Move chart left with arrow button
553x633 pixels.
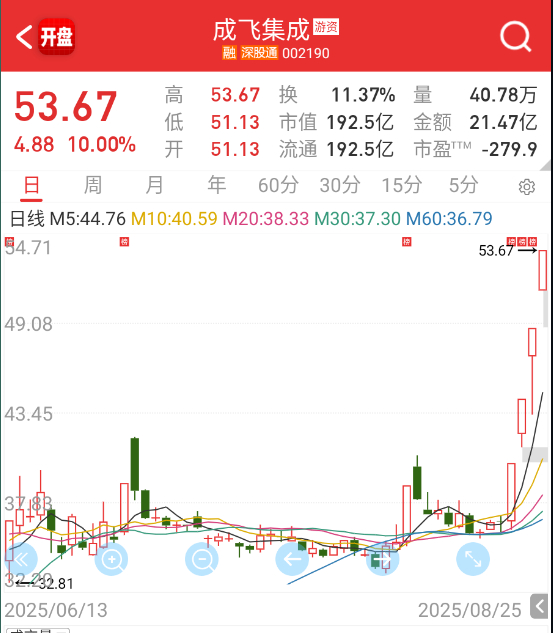coord(292,559)
